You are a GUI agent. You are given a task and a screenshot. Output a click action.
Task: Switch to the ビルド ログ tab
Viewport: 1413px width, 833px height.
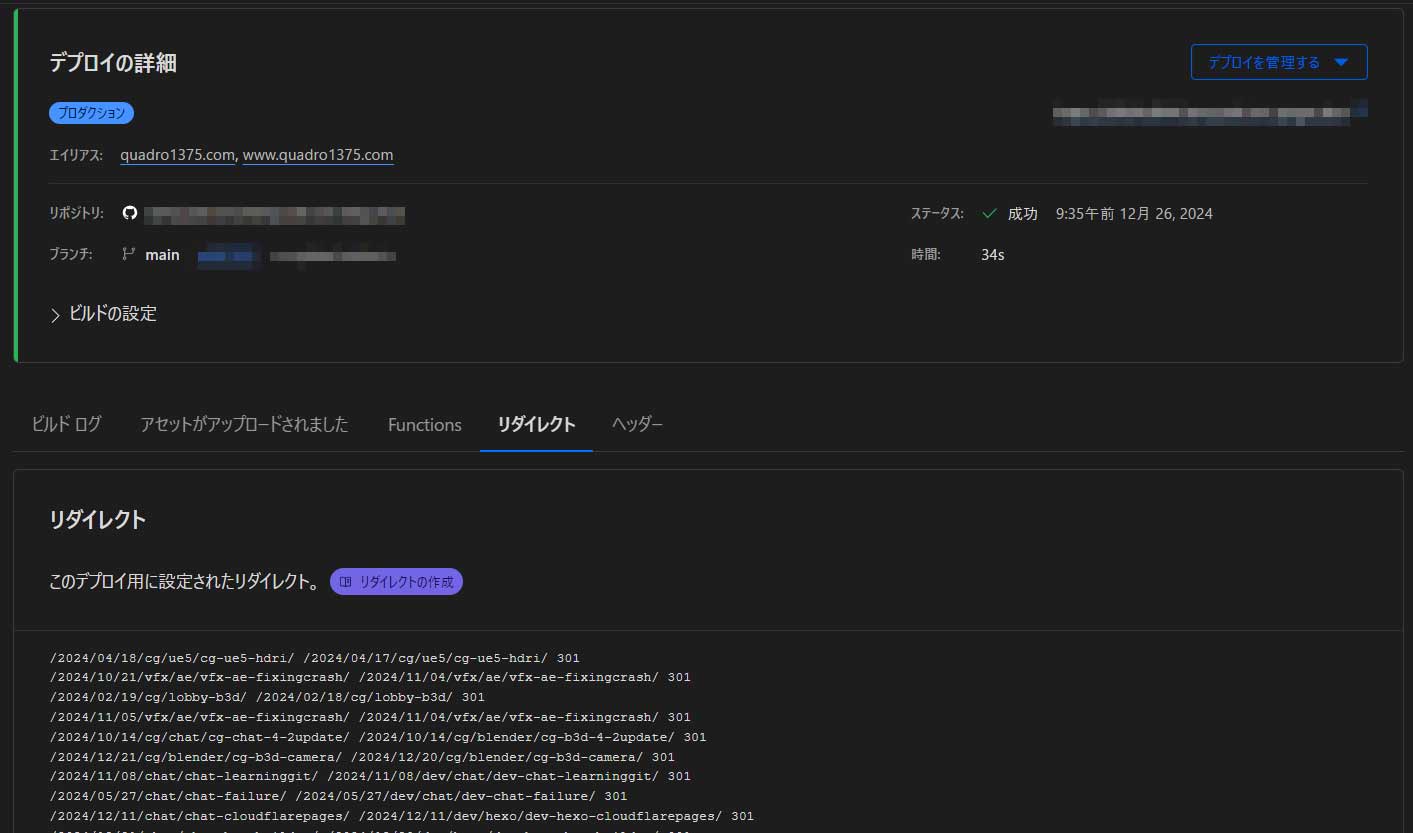point(66,424)
